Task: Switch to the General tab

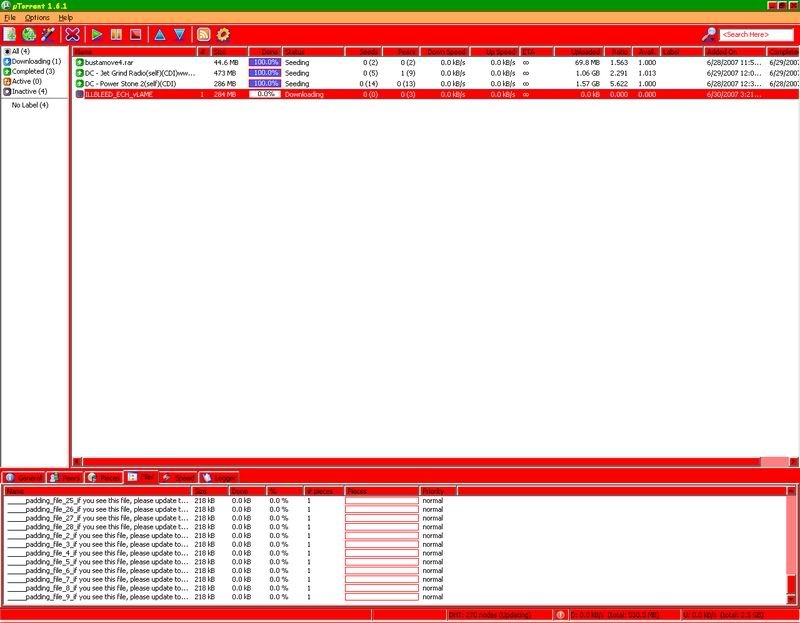Action: coord(24,478)
